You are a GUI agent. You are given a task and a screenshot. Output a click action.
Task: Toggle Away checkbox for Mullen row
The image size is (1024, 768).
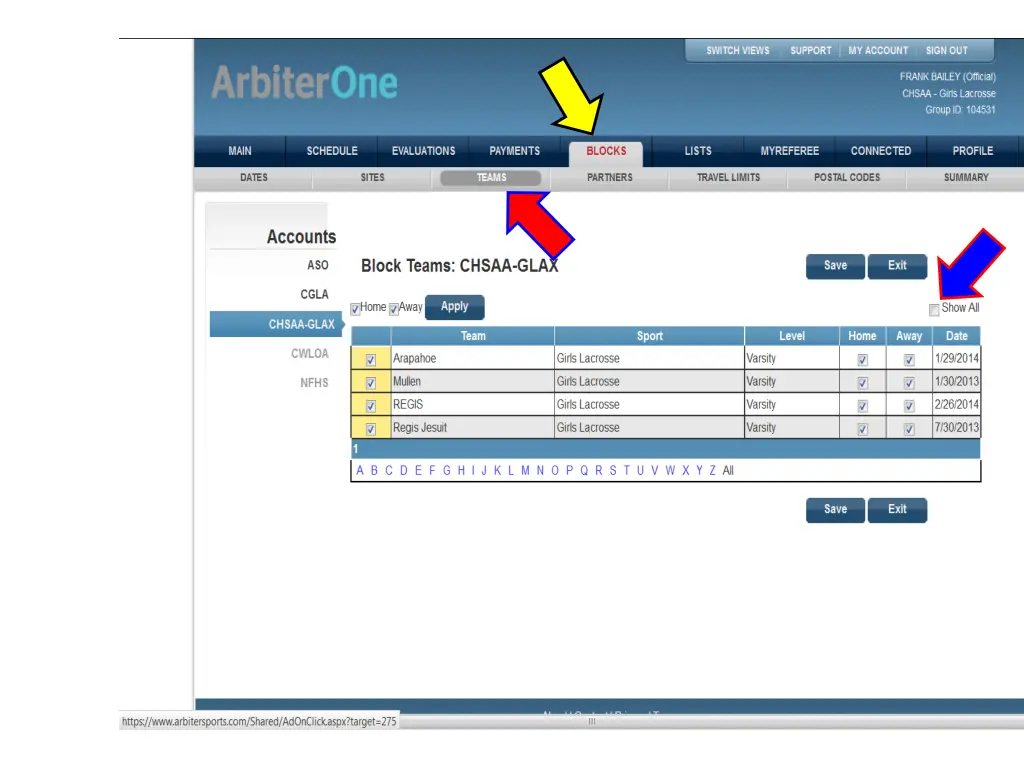[x=909, y=383]
